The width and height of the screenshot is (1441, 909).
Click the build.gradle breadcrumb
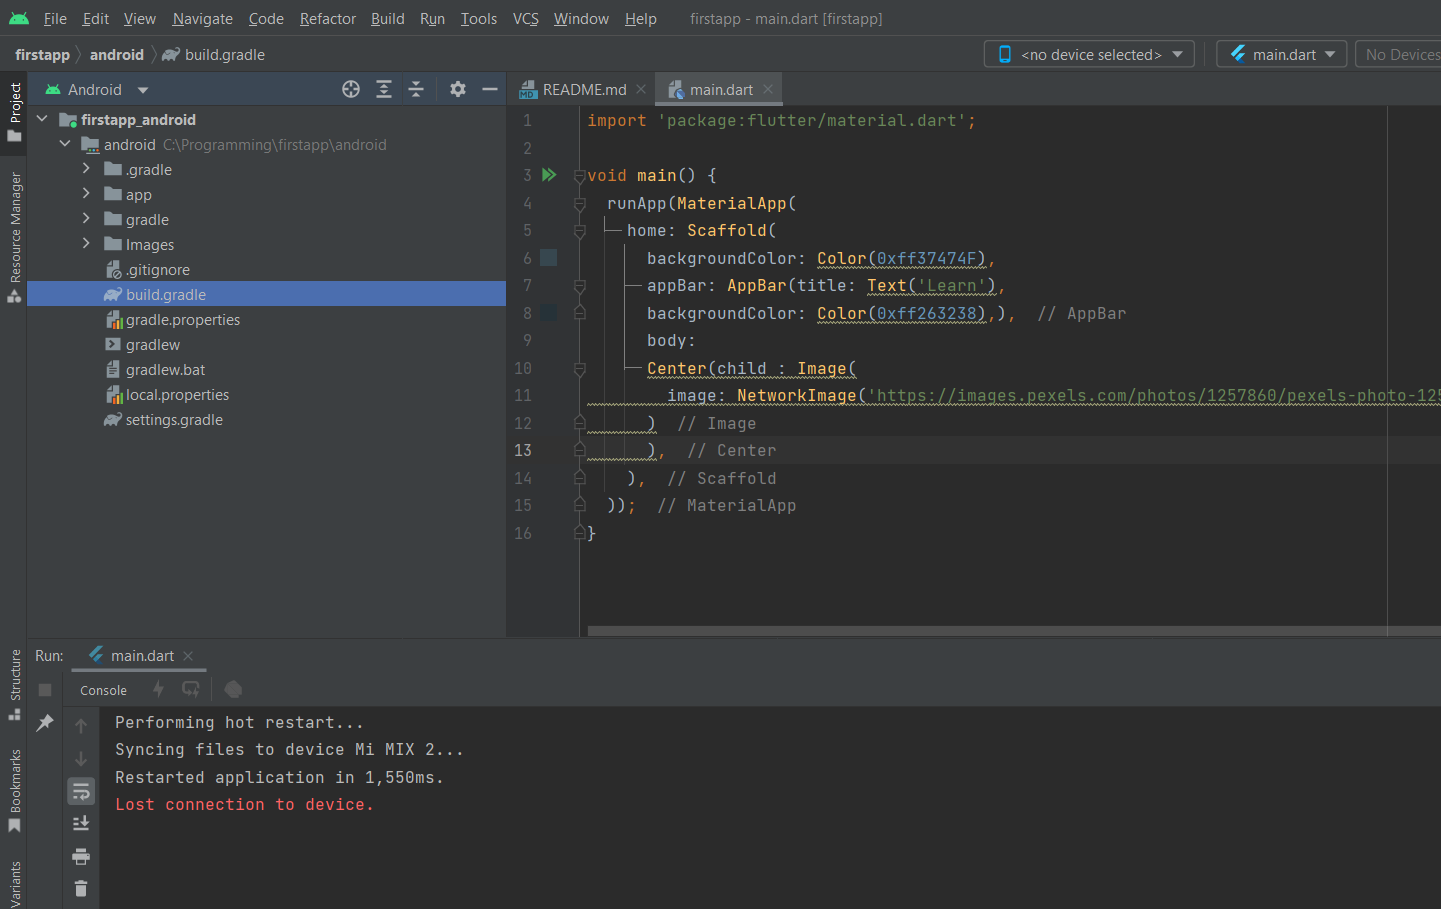point(213,55)
